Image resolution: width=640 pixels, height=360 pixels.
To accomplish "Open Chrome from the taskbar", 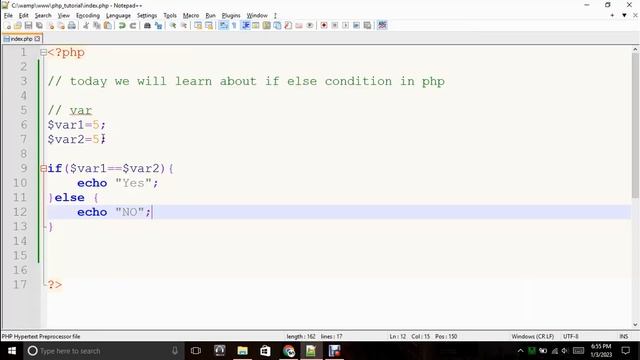I will pos(289,351).
